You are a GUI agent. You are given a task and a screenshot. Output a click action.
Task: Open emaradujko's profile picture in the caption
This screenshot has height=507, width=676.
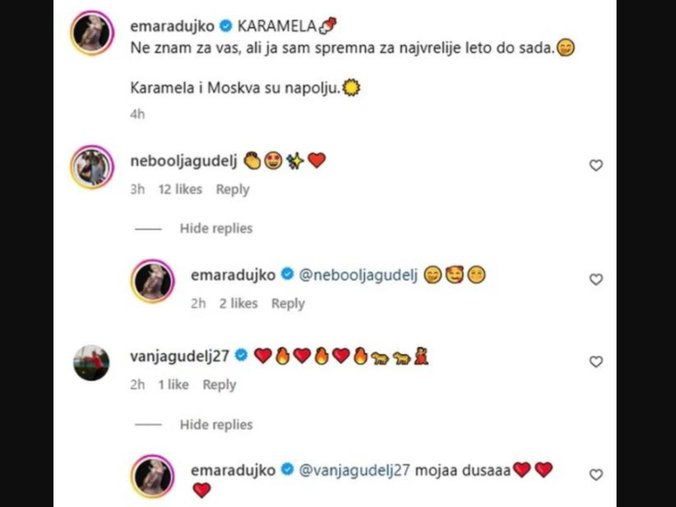coord(92,33)
